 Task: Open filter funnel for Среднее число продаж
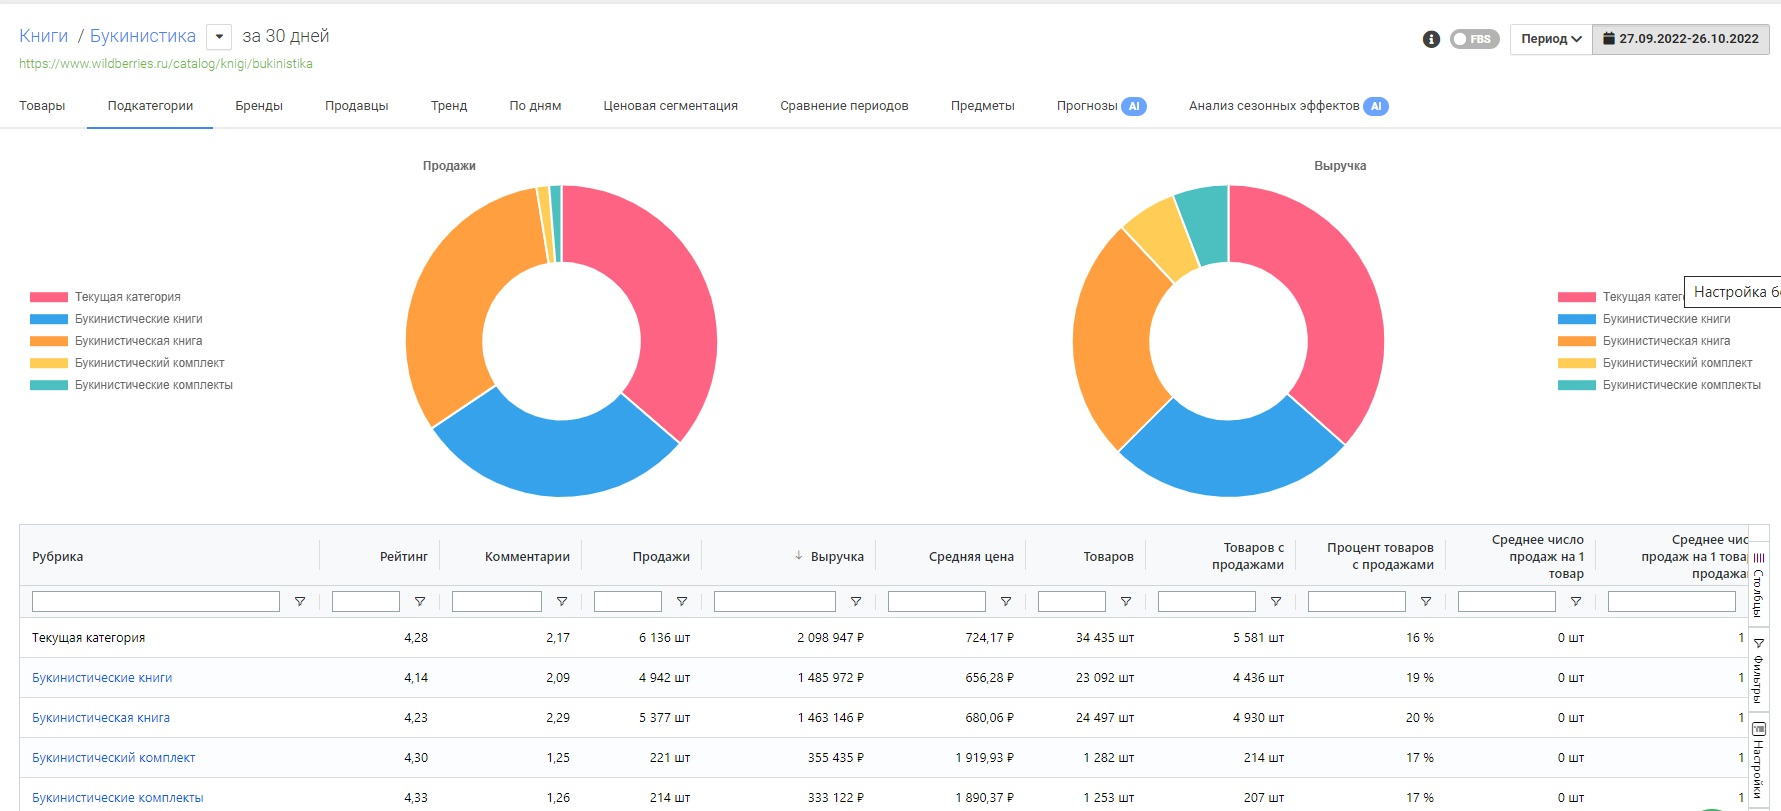(1575, 602)
